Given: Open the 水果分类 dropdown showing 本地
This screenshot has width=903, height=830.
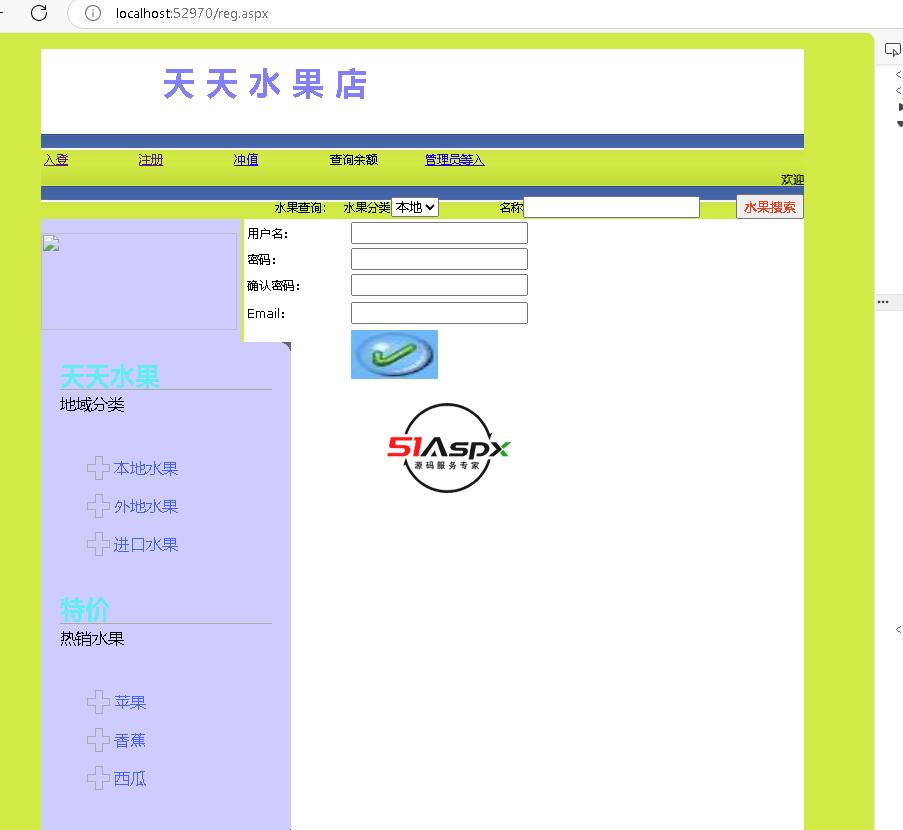Looking at the screenshot, I should point(415,207).
